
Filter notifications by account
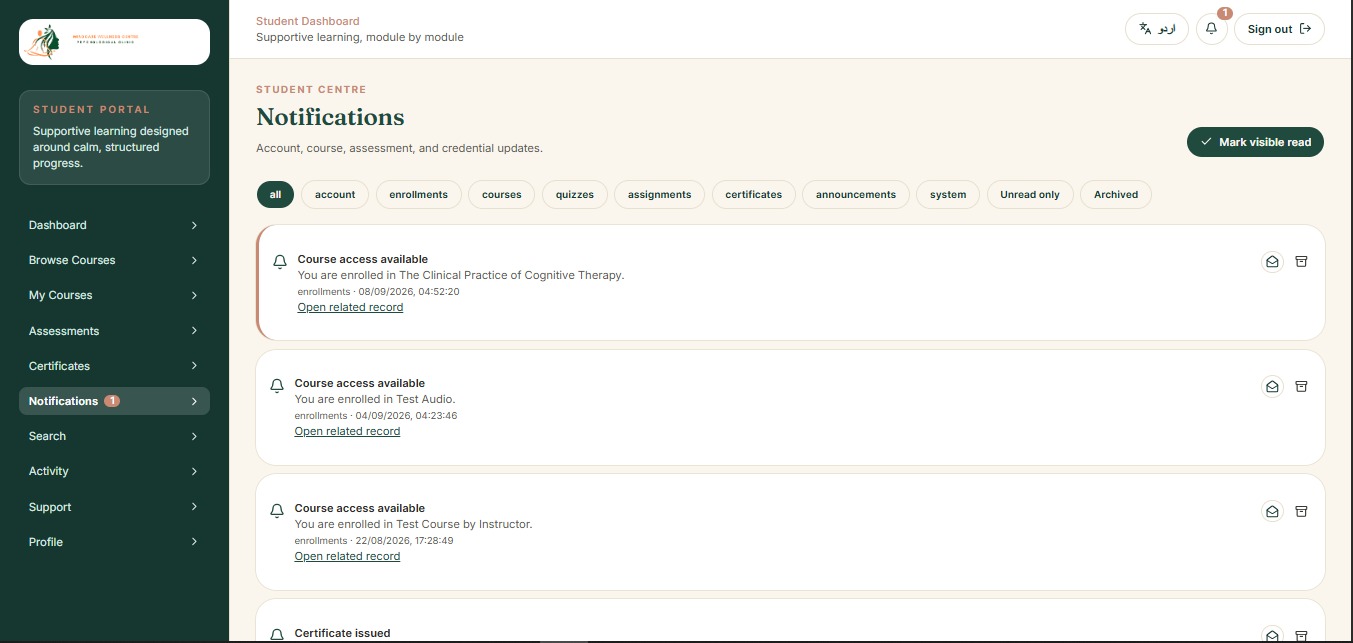click(x=335, y=194)
